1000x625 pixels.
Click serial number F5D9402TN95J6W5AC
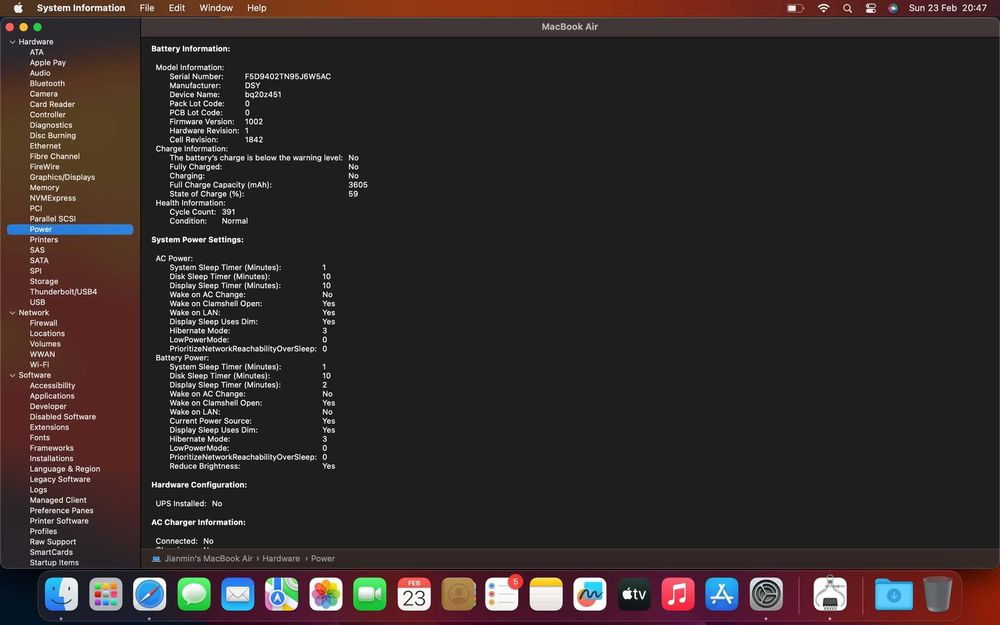288,77
